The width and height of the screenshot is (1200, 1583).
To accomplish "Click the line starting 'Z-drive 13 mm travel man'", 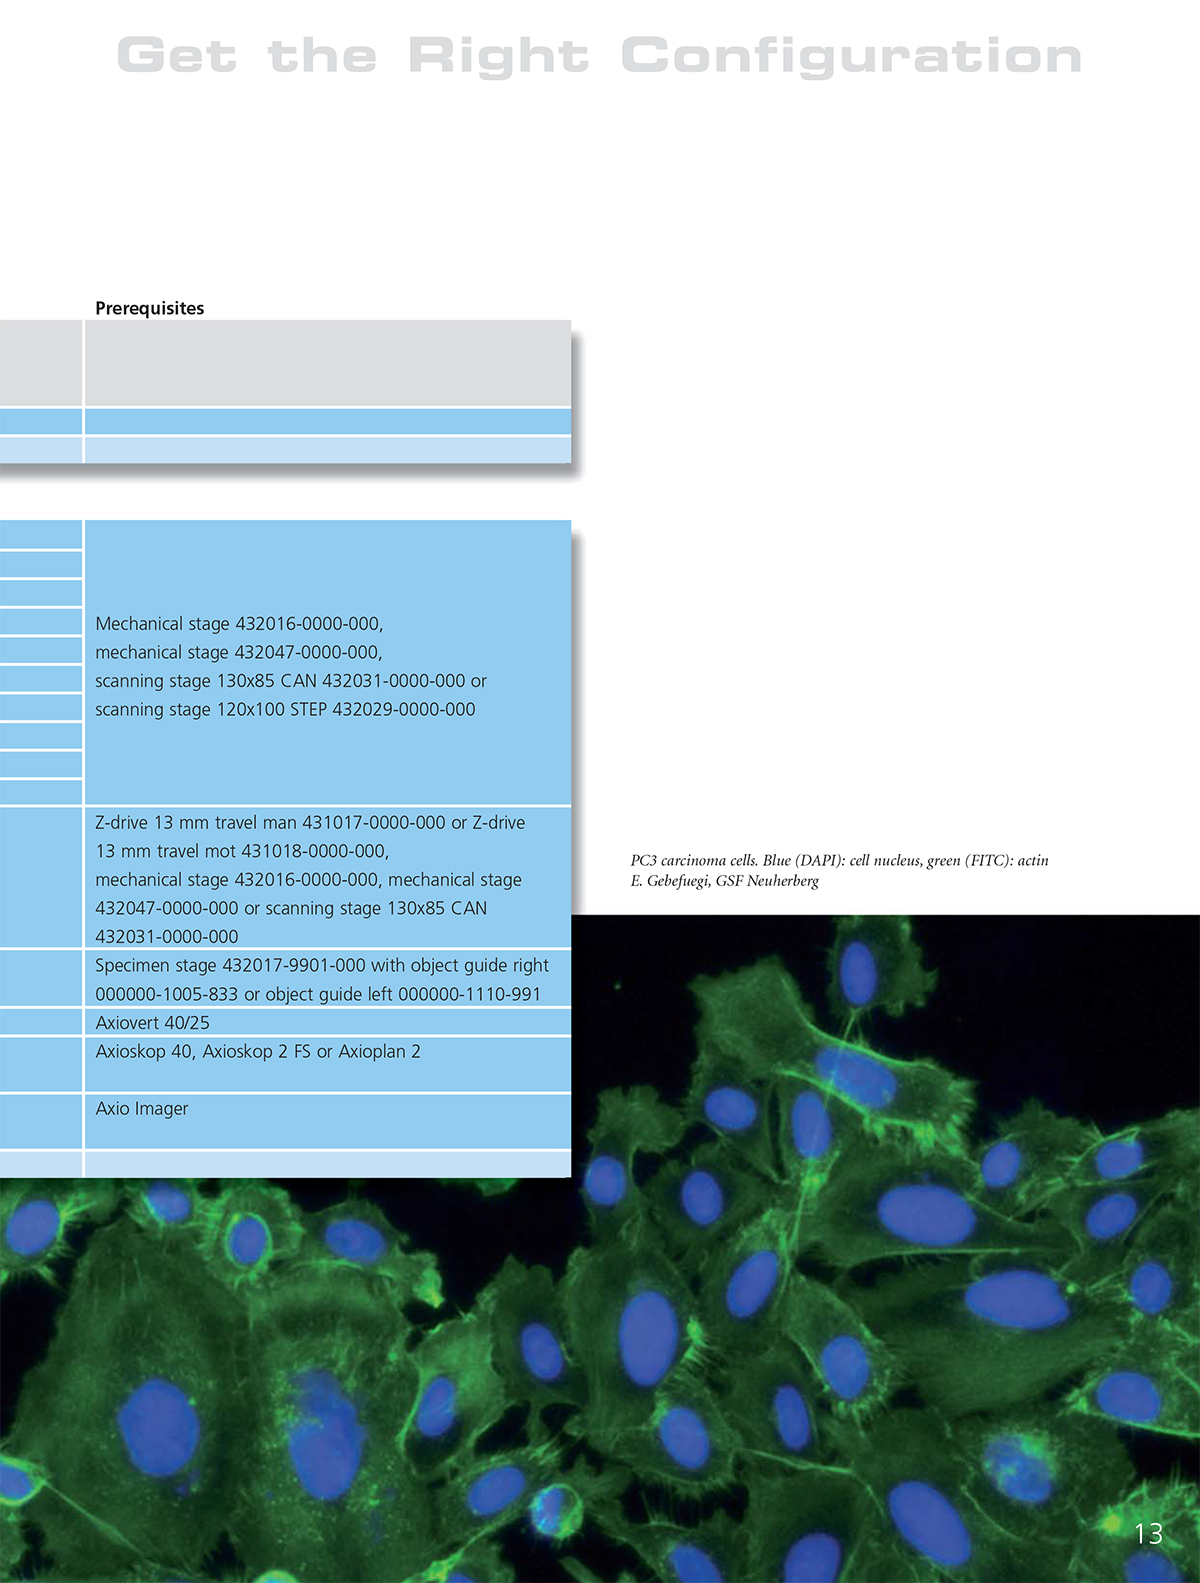I will pyautogui.click(x=310, y=823).
